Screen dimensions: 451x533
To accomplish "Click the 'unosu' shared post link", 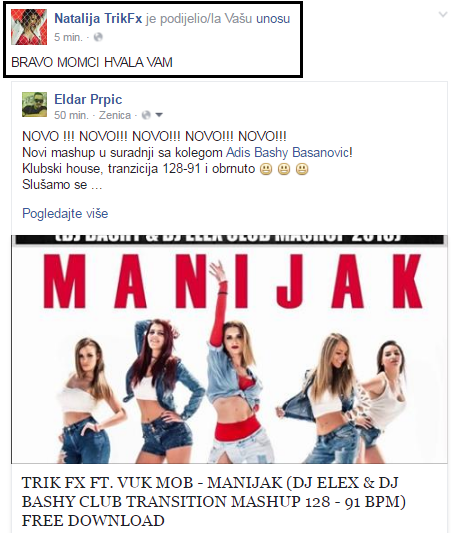I will (x=273, y=19).
